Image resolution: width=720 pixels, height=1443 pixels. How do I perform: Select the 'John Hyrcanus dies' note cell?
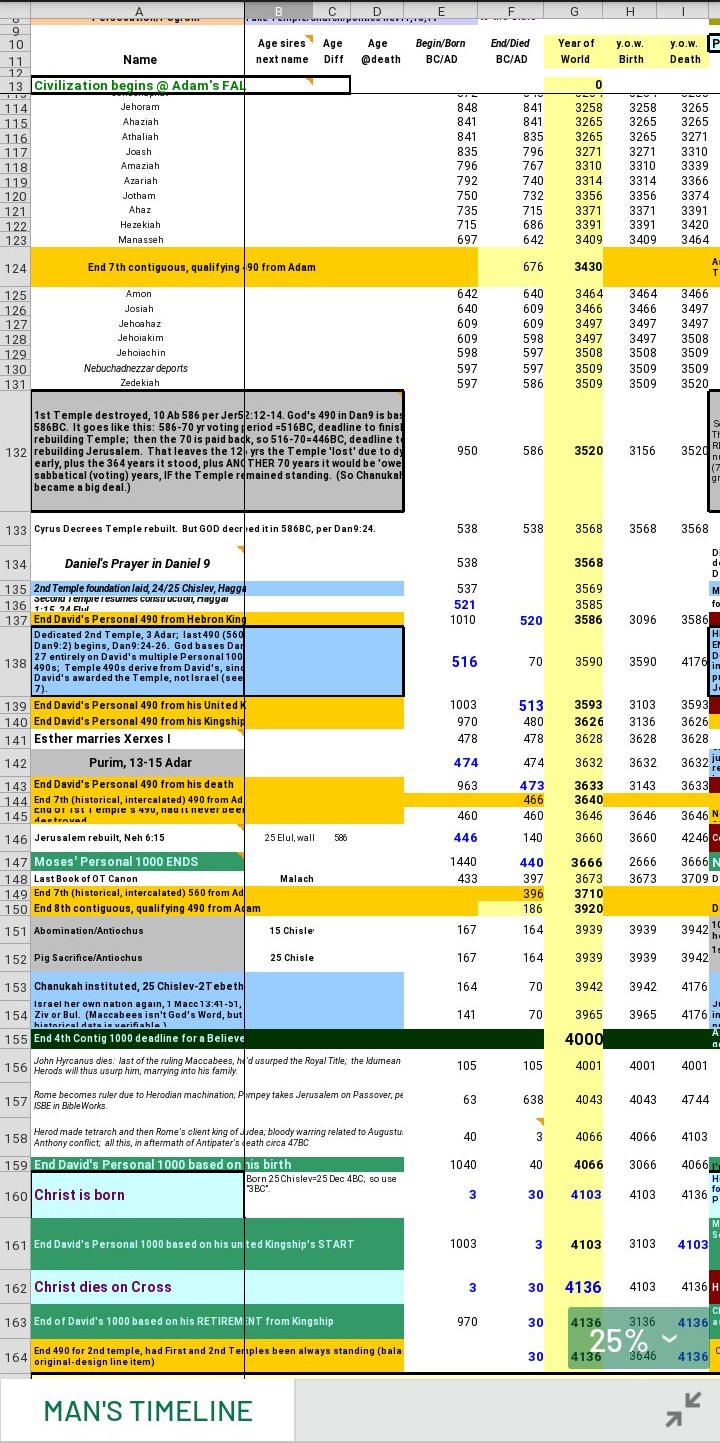point(218,1066)
